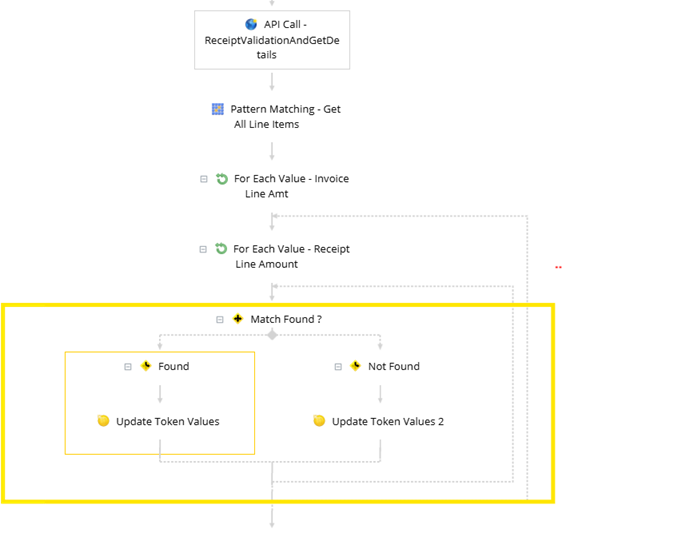Click the API Call globe icon
The height and width of the screenshot is (533, 687).
251,24
